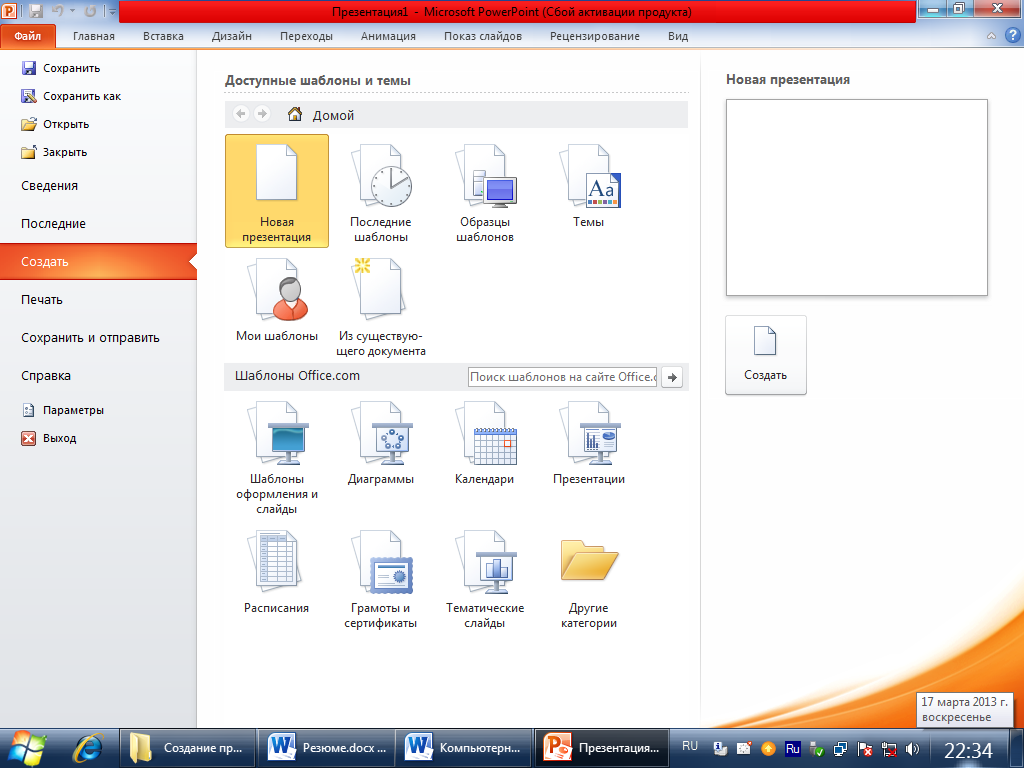Click the Шаблоны Office.com label
The height and width of the screenshot is (768, 1024).
click(x=297, y=376)
